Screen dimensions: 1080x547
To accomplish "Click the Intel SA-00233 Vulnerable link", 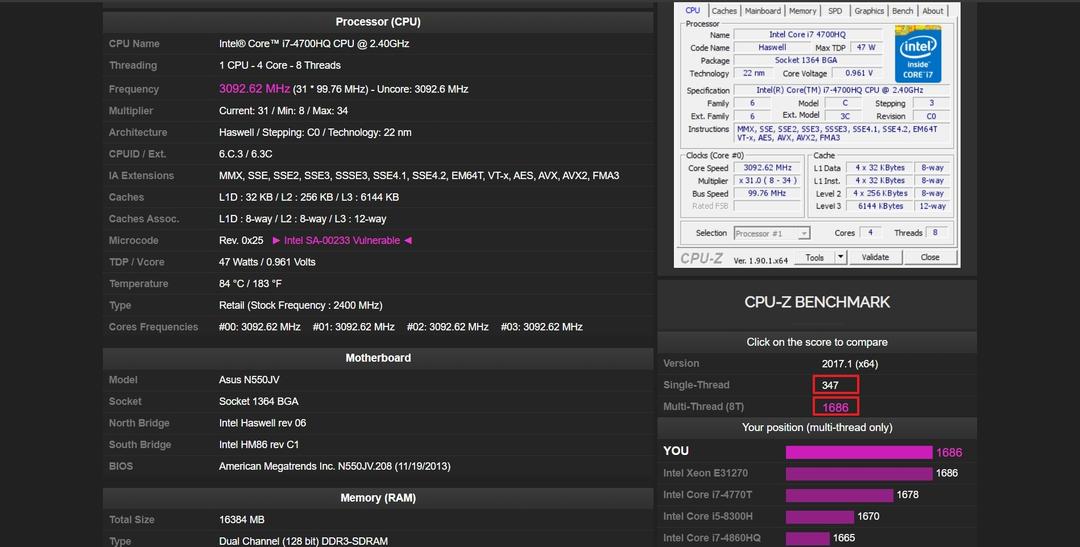I will [341, 241].
